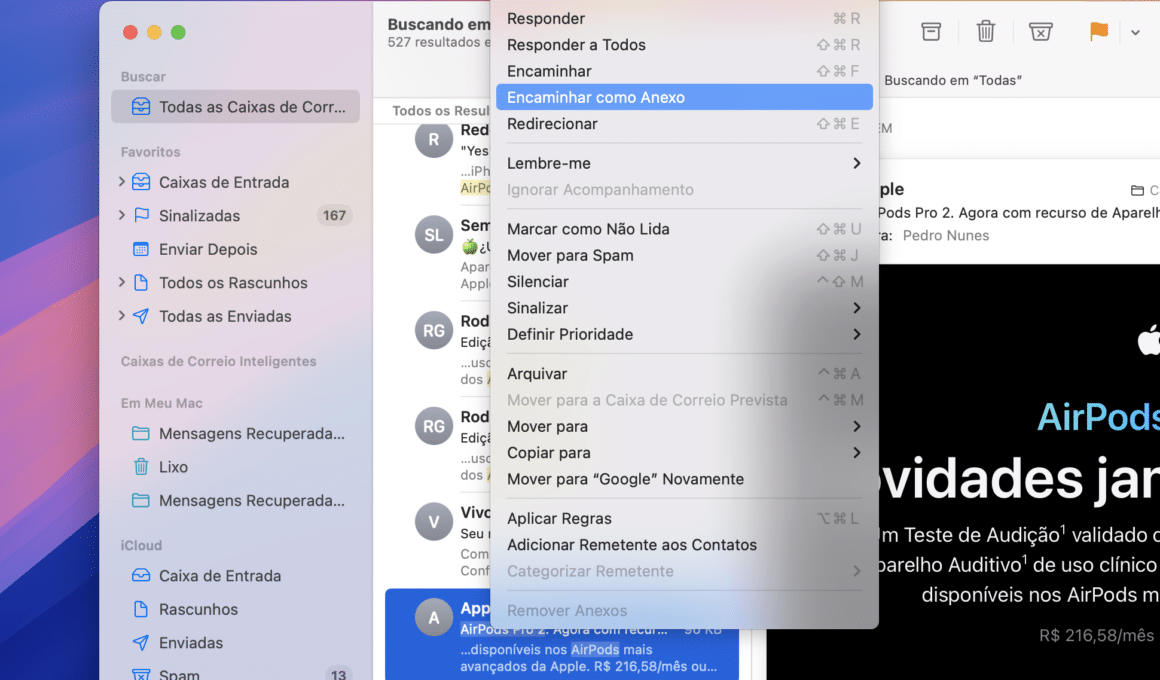Click the Todos os Rascunhos document icon
Image resolution: width=1160 pixels, height=680 pixels.
pos(141,283)
